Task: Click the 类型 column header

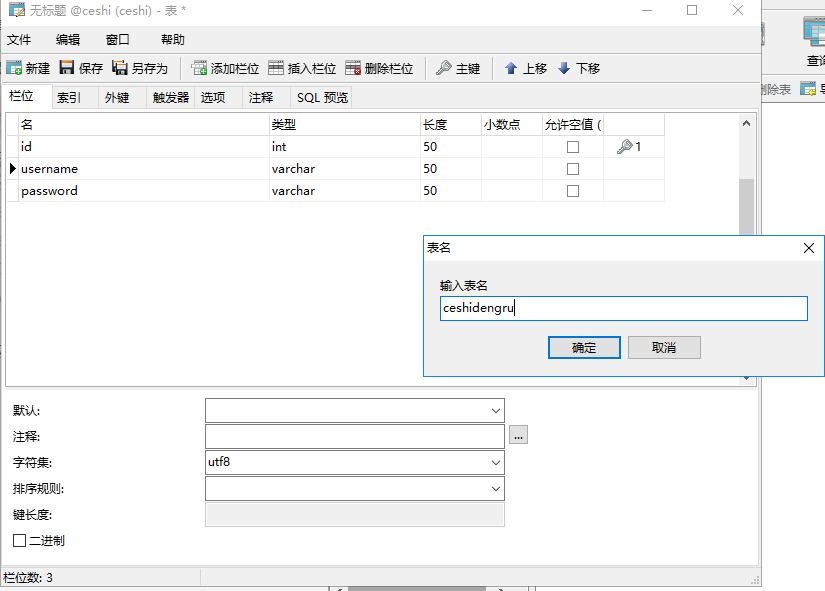Action: click(345, 125)
